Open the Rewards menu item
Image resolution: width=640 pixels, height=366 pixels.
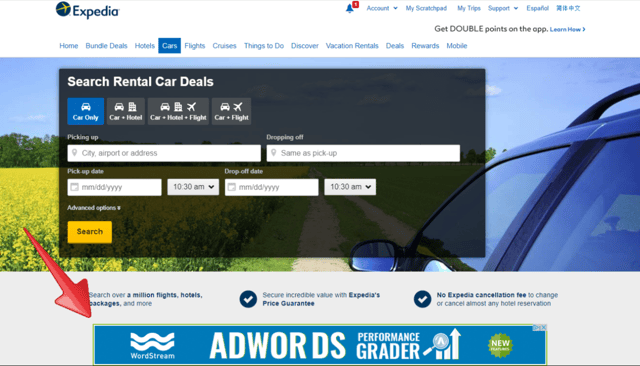pyautogui.click(x=425, y=46)
